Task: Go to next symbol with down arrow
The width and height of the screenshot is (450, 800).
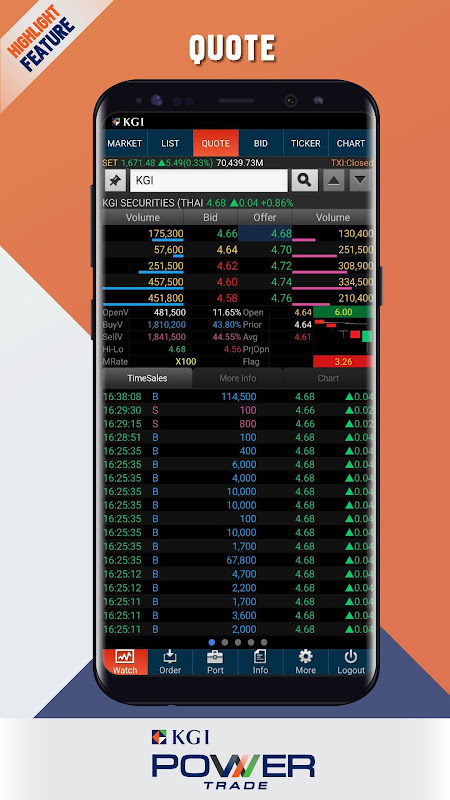Action: point(360,181)
